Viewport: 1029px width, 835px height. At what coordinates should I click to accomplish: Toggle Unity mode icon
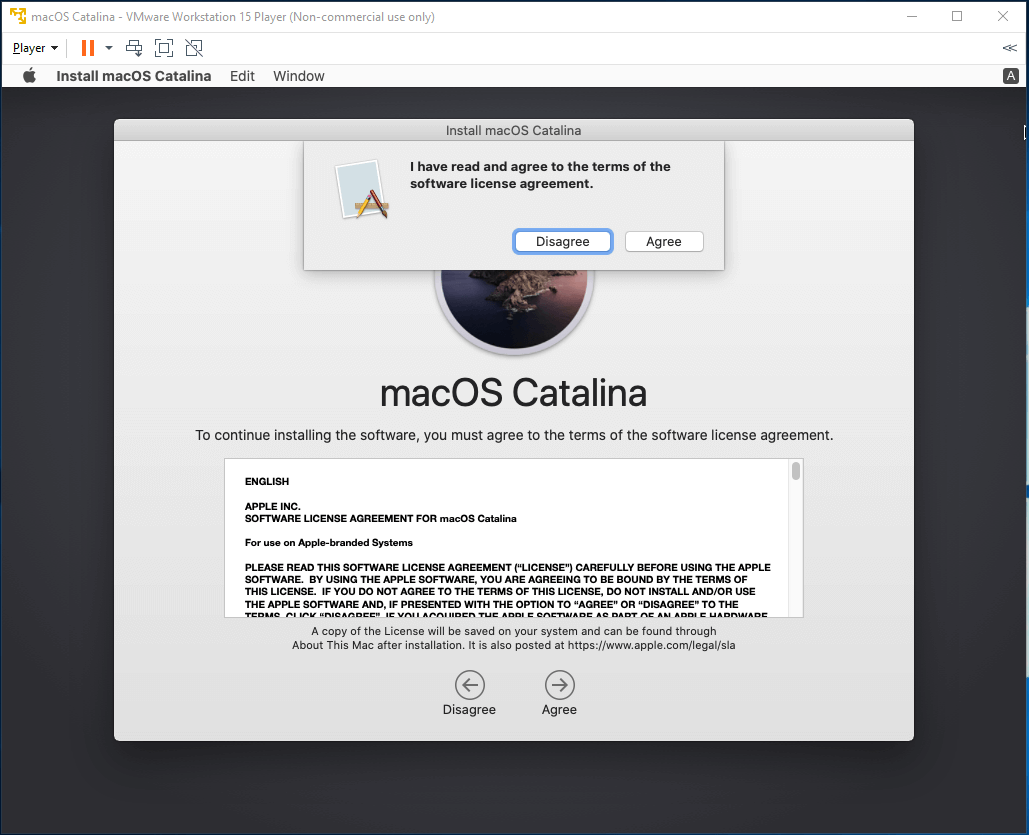point(194,48)
